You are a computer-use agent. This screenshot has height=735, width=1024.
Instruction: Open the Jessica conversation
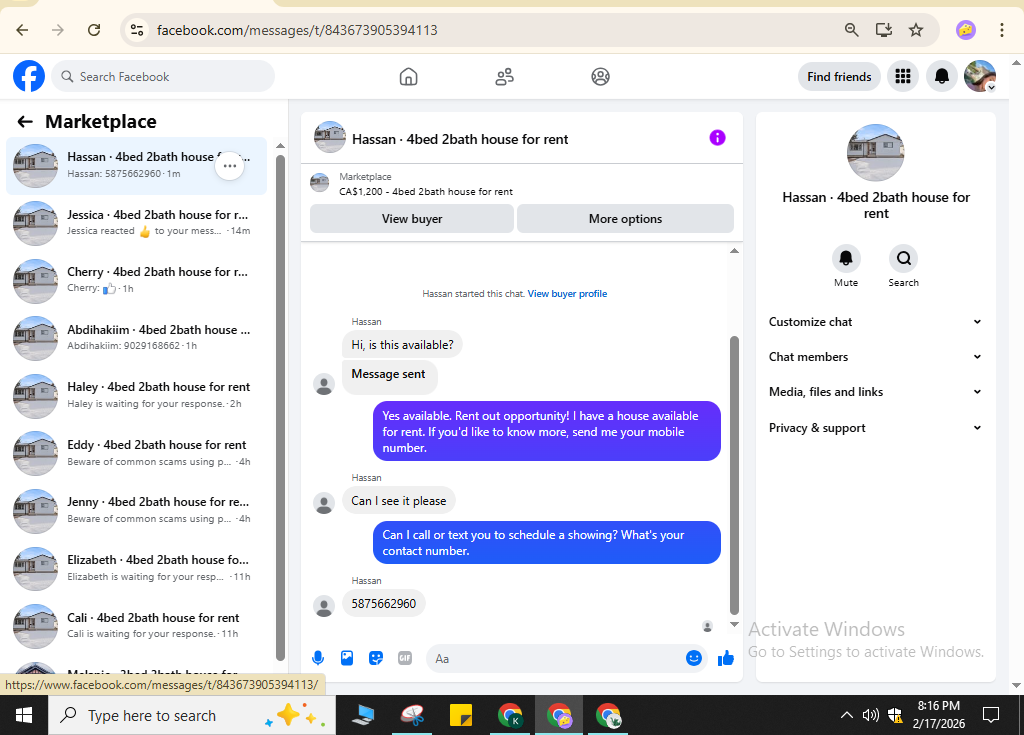pos(136,223)
